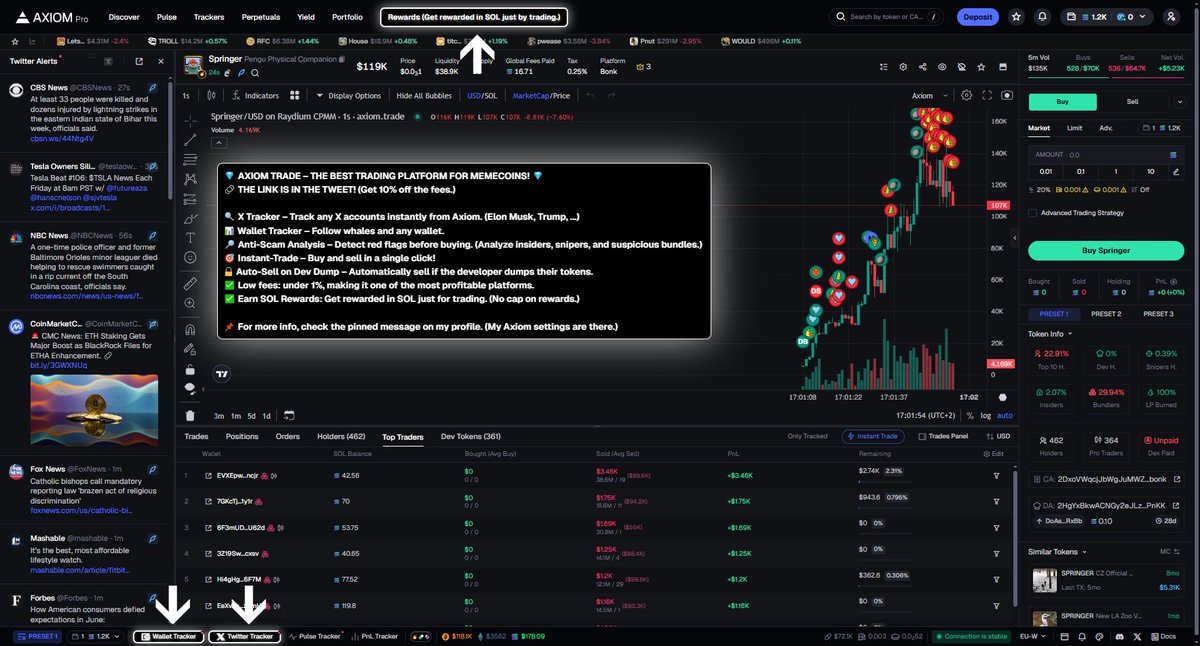Take a chart snapshot with camera icon
Viewport: 1200px width, 646px height.
point(1007,95)
